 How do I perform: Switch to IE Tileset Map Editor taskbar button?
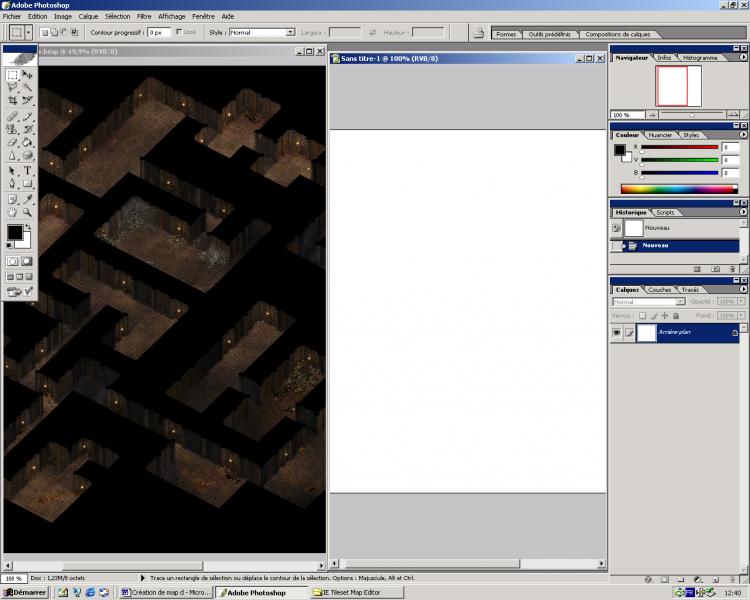coord(357,592)
